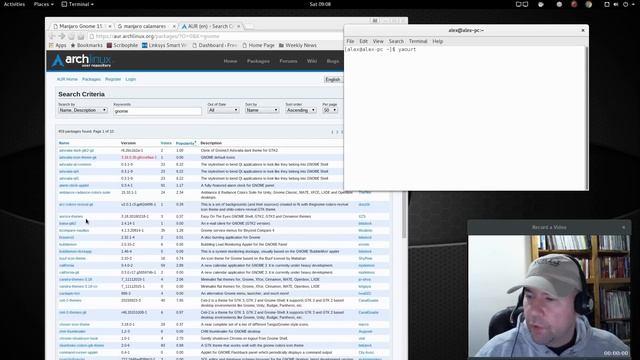Open the terminal Edit menu

pyautogui.click(x=363, y=41)
